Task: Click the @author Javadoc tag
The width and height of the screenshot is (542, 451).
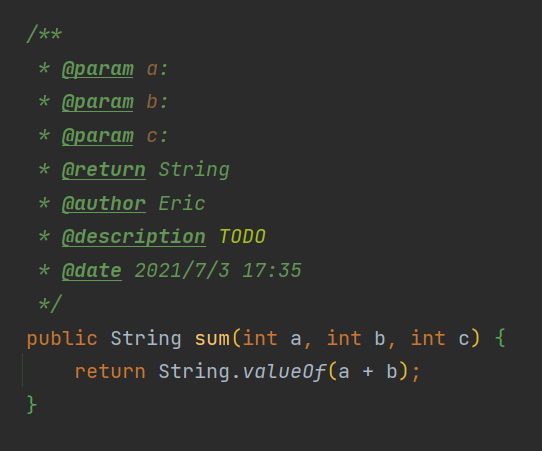Action: [104, 203]
